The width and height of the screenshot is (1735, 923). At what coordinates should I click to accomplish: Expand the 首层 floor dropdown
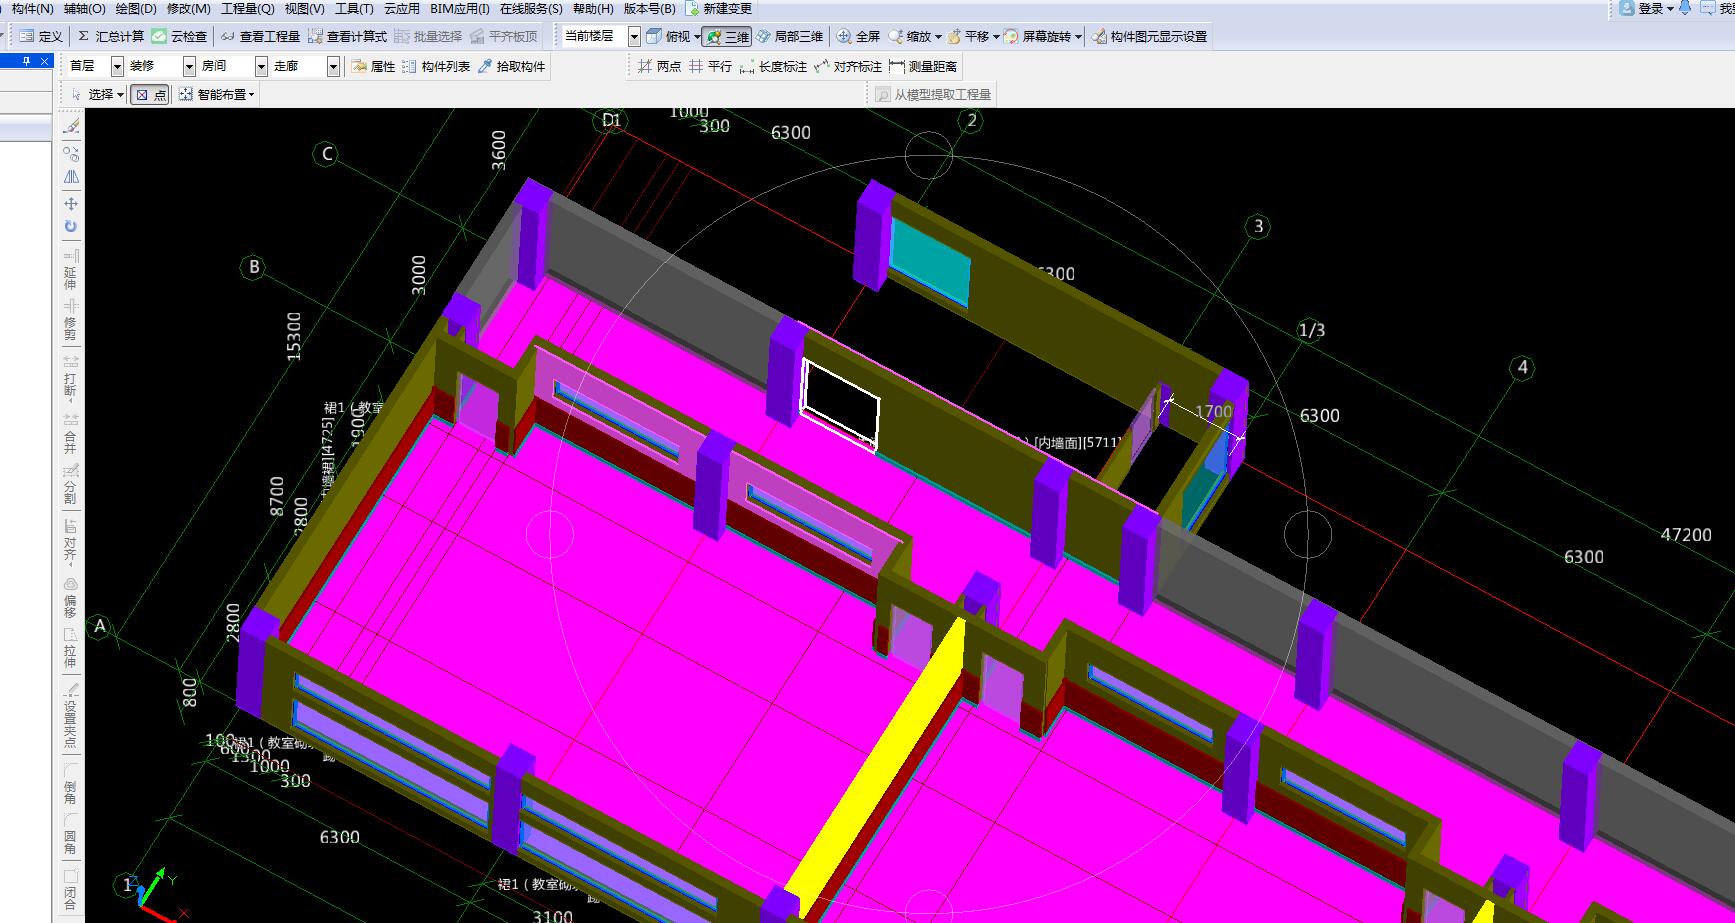click(117, 66)
